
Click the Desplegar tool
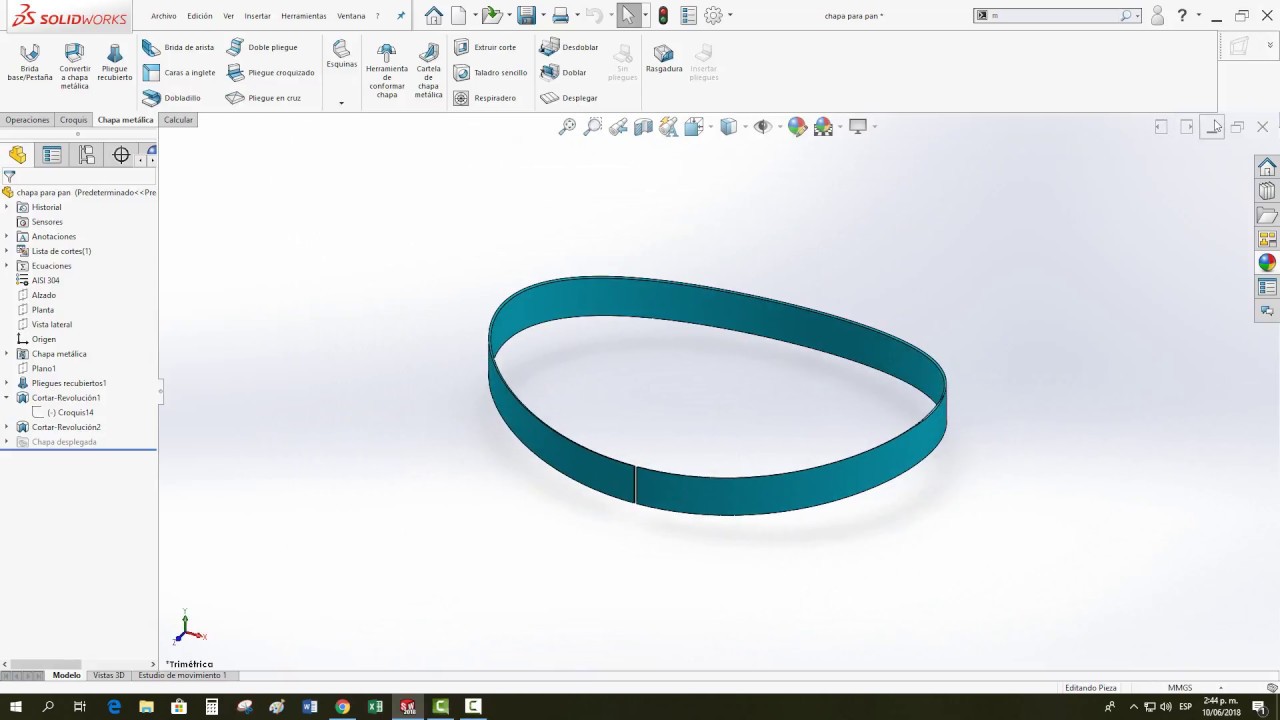(569, 98)
